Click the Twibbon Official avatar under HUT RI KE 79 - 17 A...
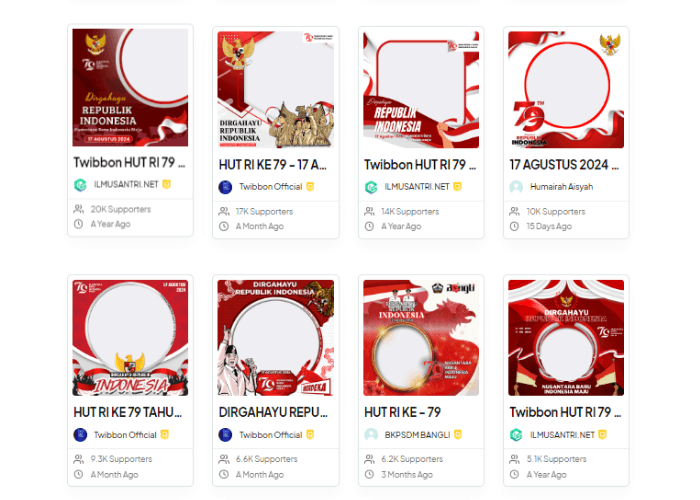This screenshot has height=500, width=700. tap(225, 187)
